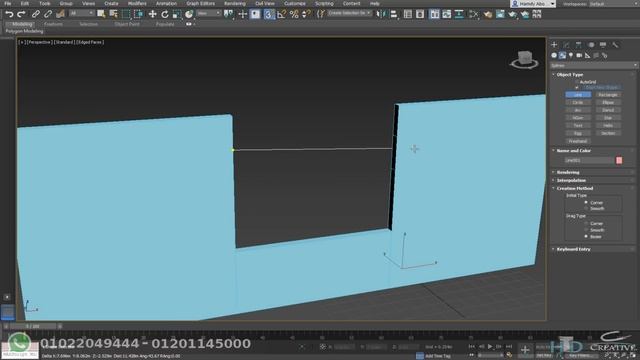Expand the Keyboard Entry rollout
Image resolution: width=640 pixels, height=360 pixels.
(573, 249)
